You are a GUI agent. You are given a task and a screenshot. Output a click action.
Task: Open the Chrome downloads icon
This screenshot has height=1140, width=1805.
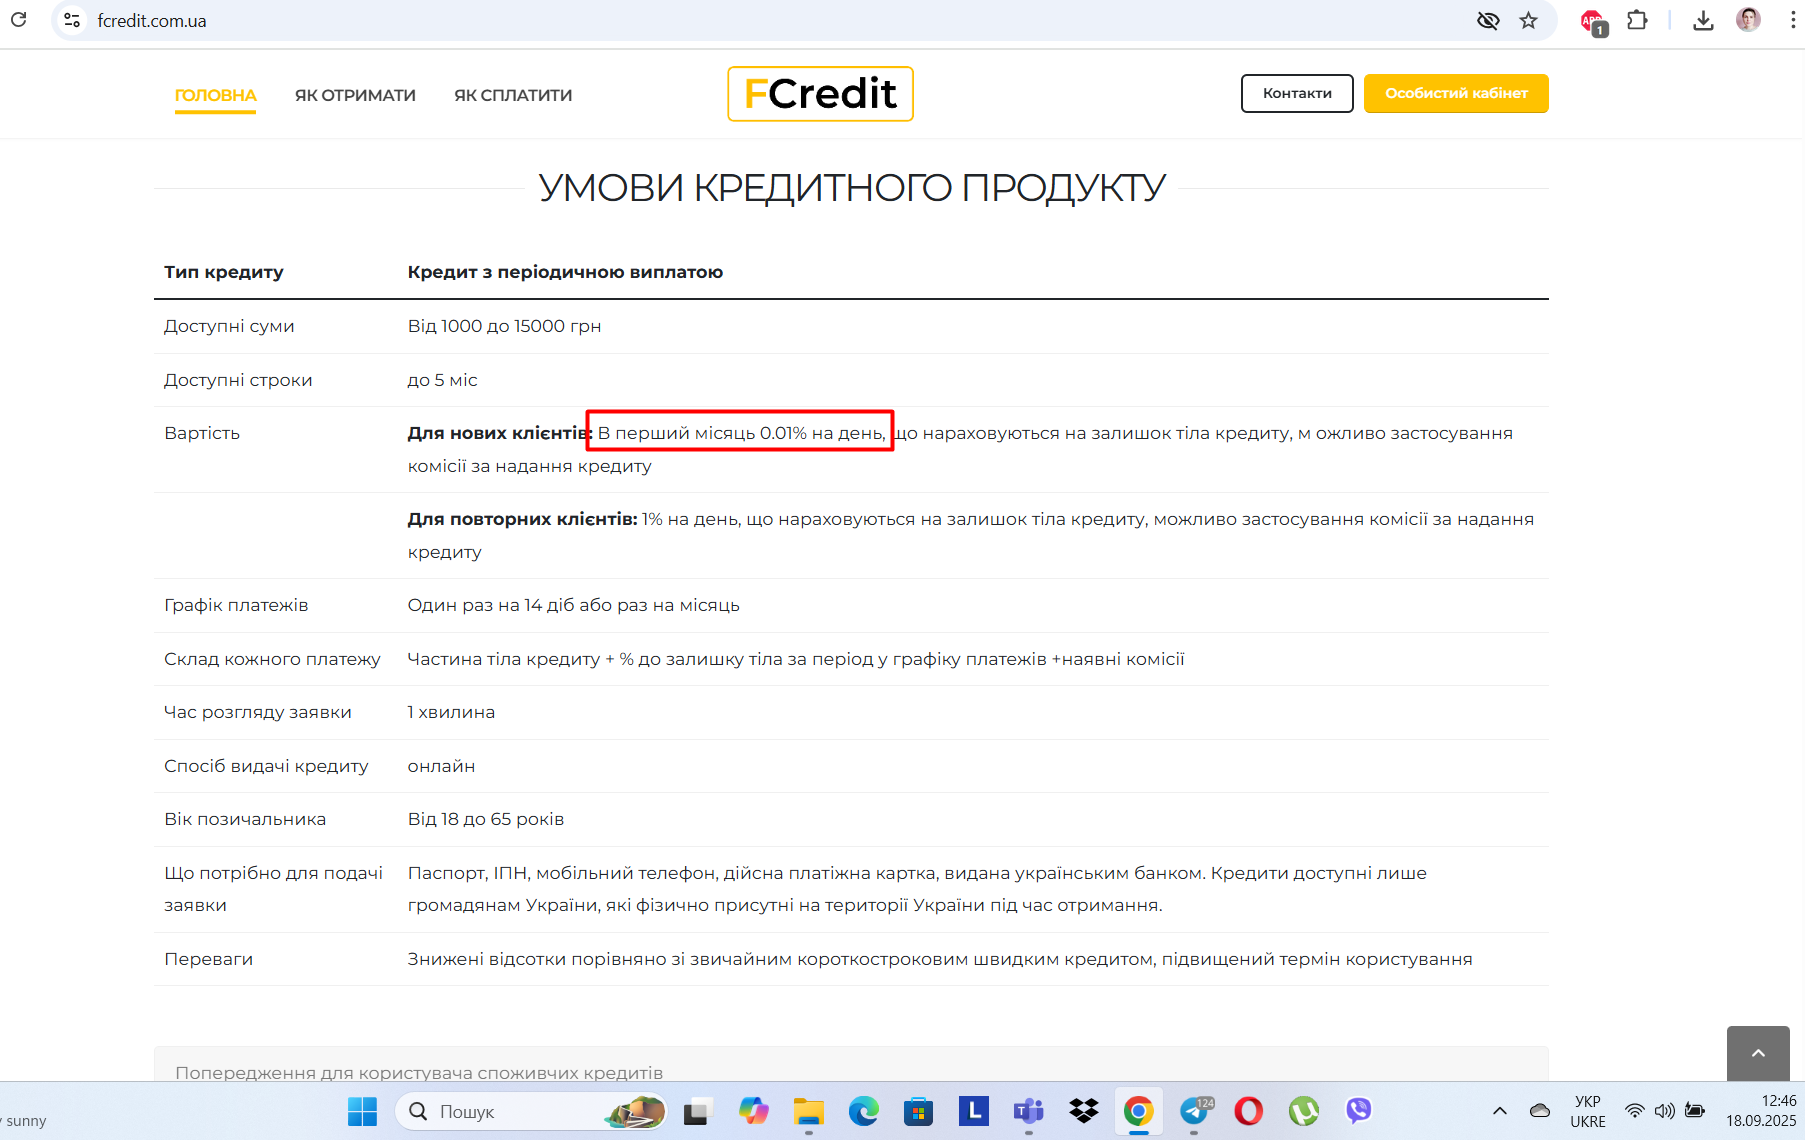click(1703, 20)
